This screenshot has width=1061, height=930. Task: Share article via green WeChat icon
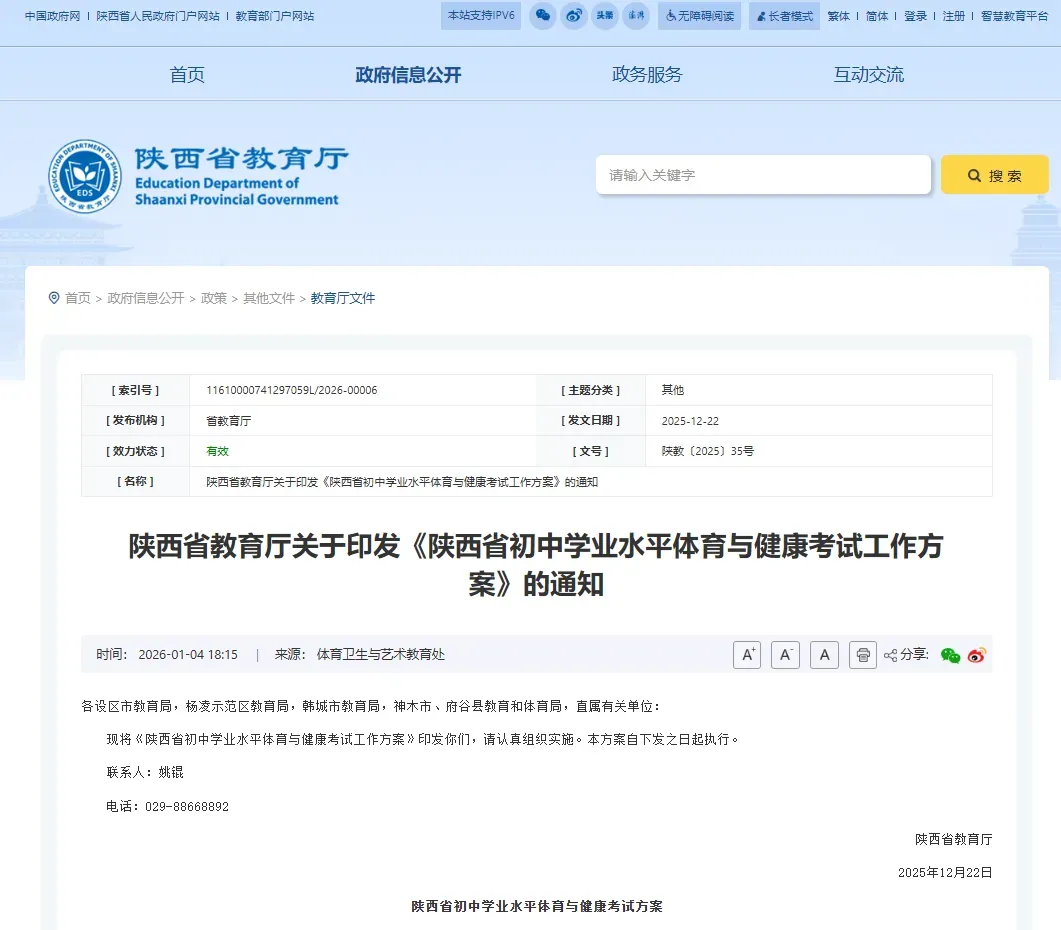click(950, 655)
